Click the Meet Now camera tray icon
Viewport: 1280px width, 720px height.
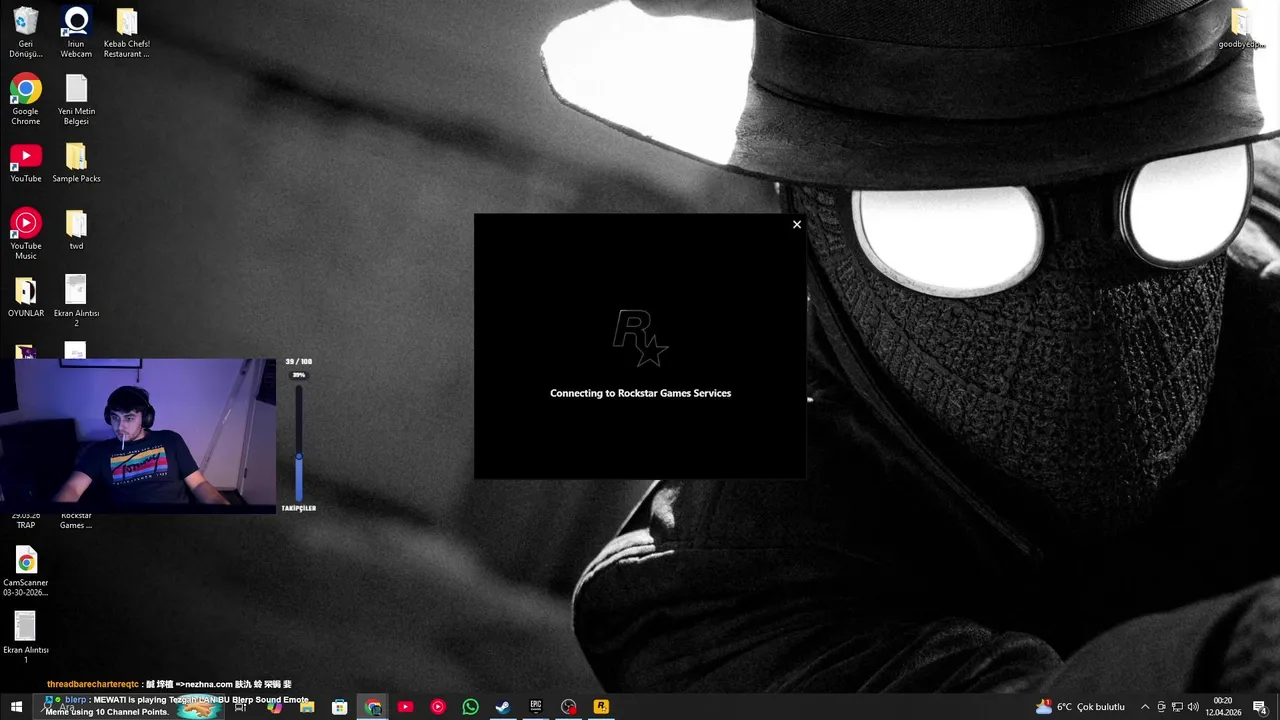[1161, 707]
